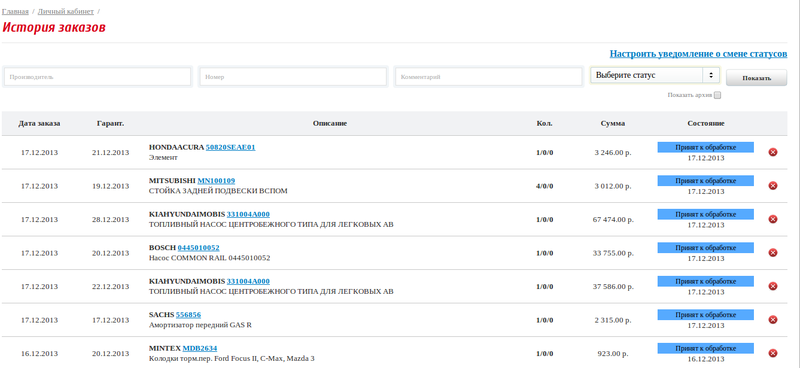800x368 pixels.
Task: Delete the HONDAACURA 50820SEAE01 order
Action: tap(772, 152)
